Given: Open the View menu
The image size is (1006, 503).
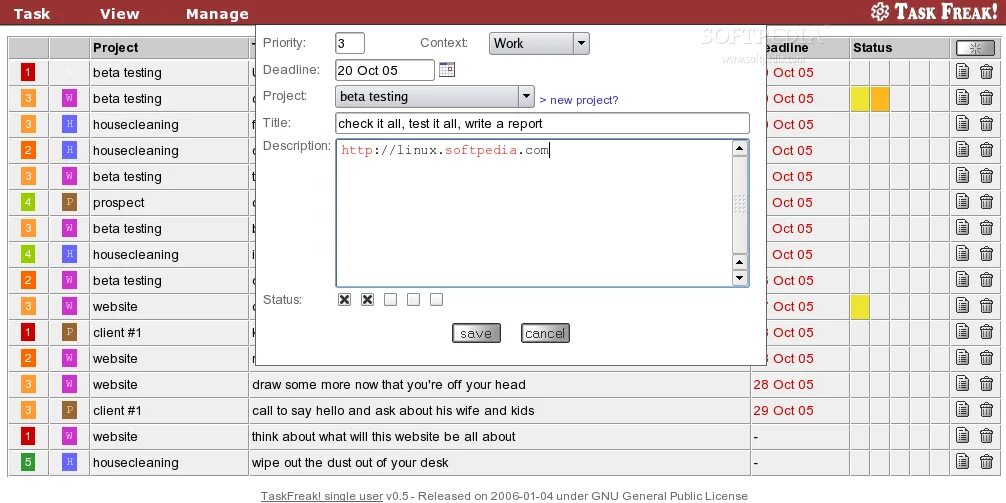Looking at the screenshot, I should coord(119,13).
